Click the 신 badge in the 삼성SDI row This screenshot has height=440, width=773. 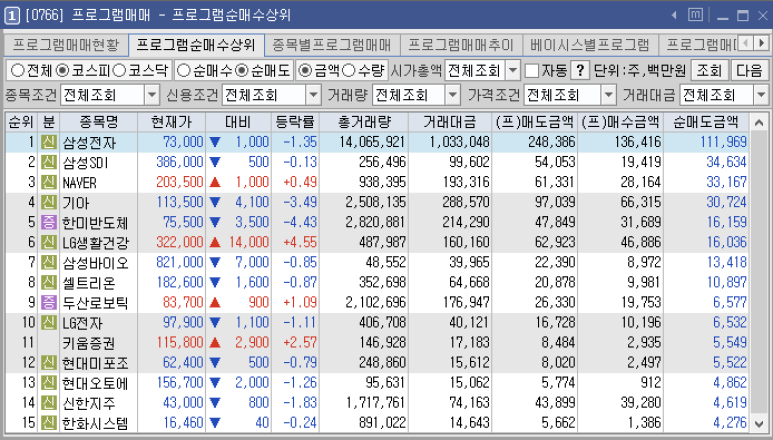[48, 162]
